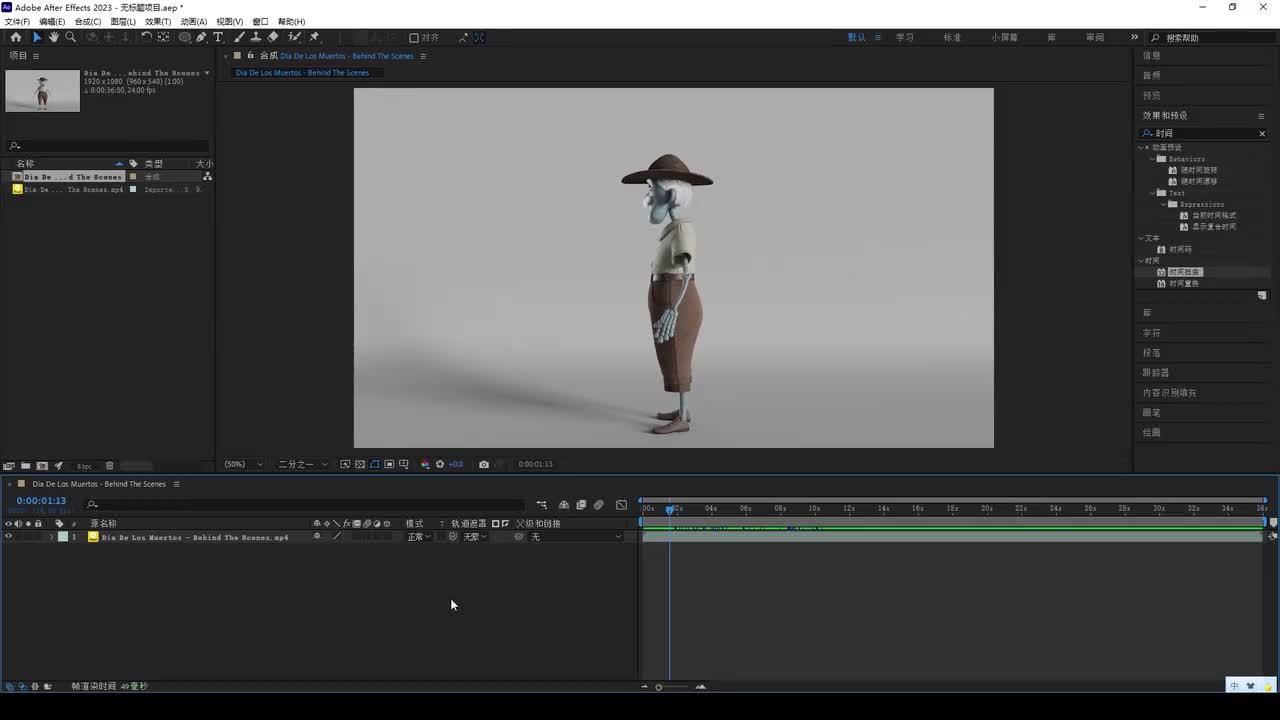Enable the 对齐 snapping checkbox
The image size is (1280, 720).
[x=413, y=38]
